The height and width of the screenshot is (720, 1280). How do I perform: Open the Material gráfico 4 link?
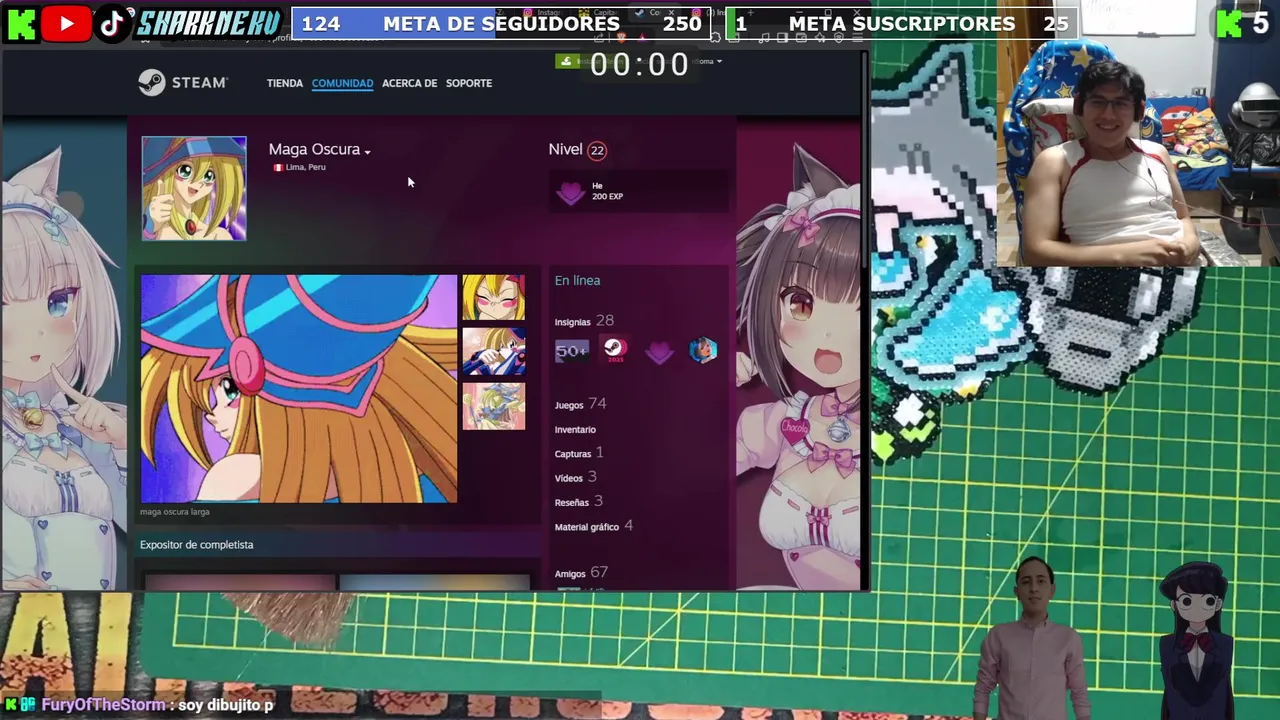pos(593,526)
